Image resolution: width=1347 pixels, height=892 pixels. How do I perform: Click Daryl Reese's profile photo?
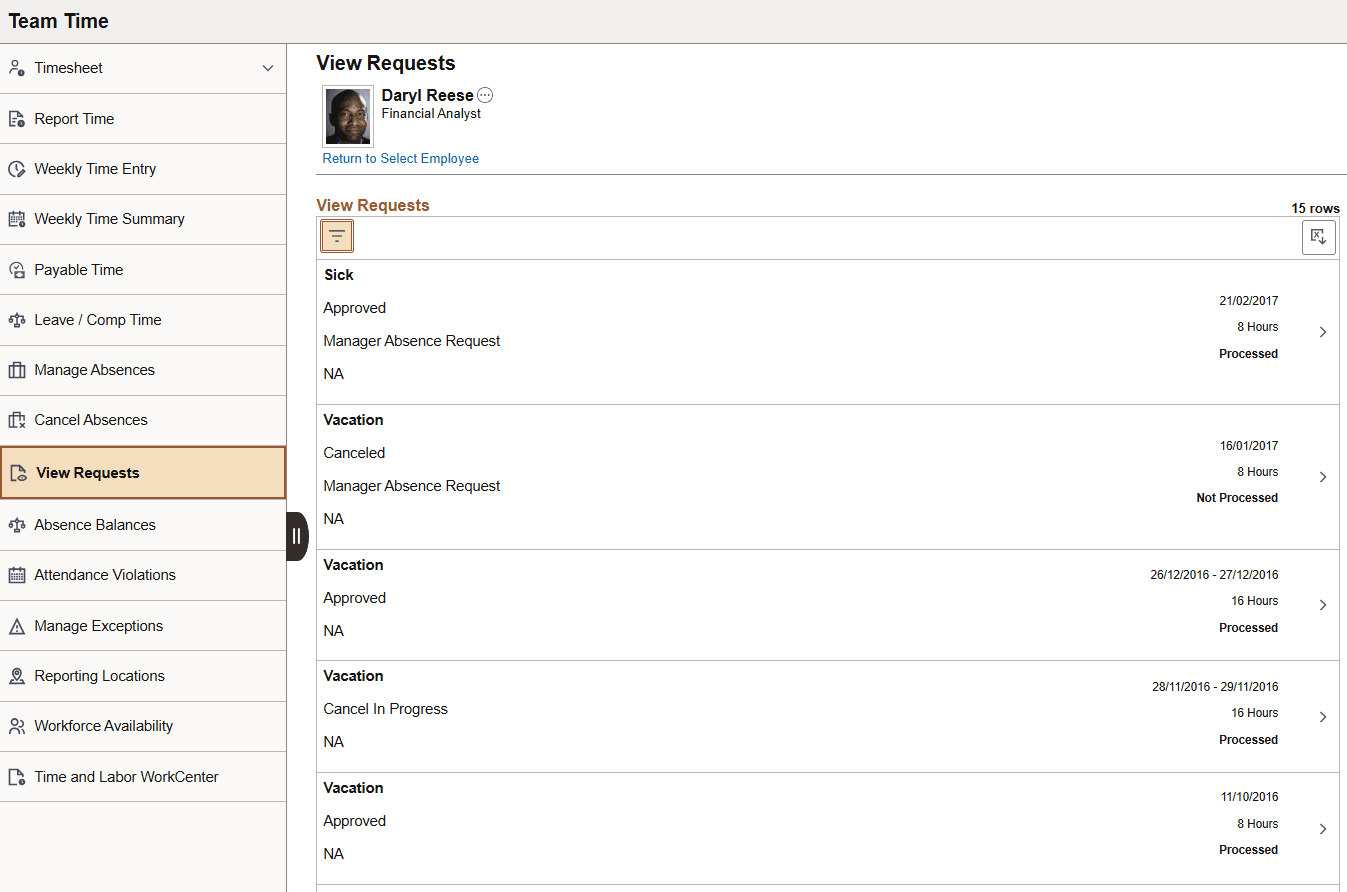pos(347,116)
